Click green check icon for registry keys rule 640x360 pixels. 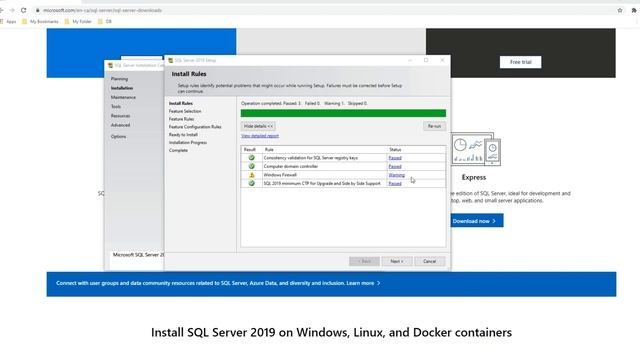pyautogui.click(x=251, y=158)
